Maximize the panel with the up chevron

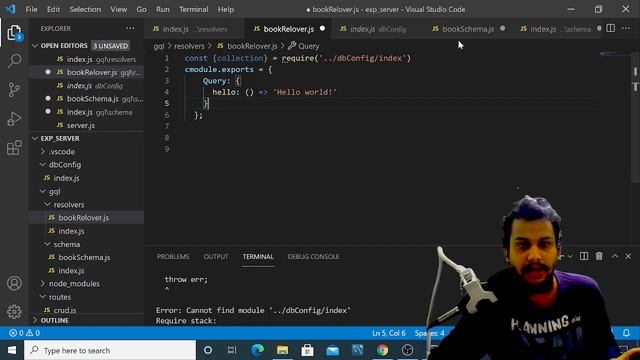pyautogui.click(x=615, y=256)
